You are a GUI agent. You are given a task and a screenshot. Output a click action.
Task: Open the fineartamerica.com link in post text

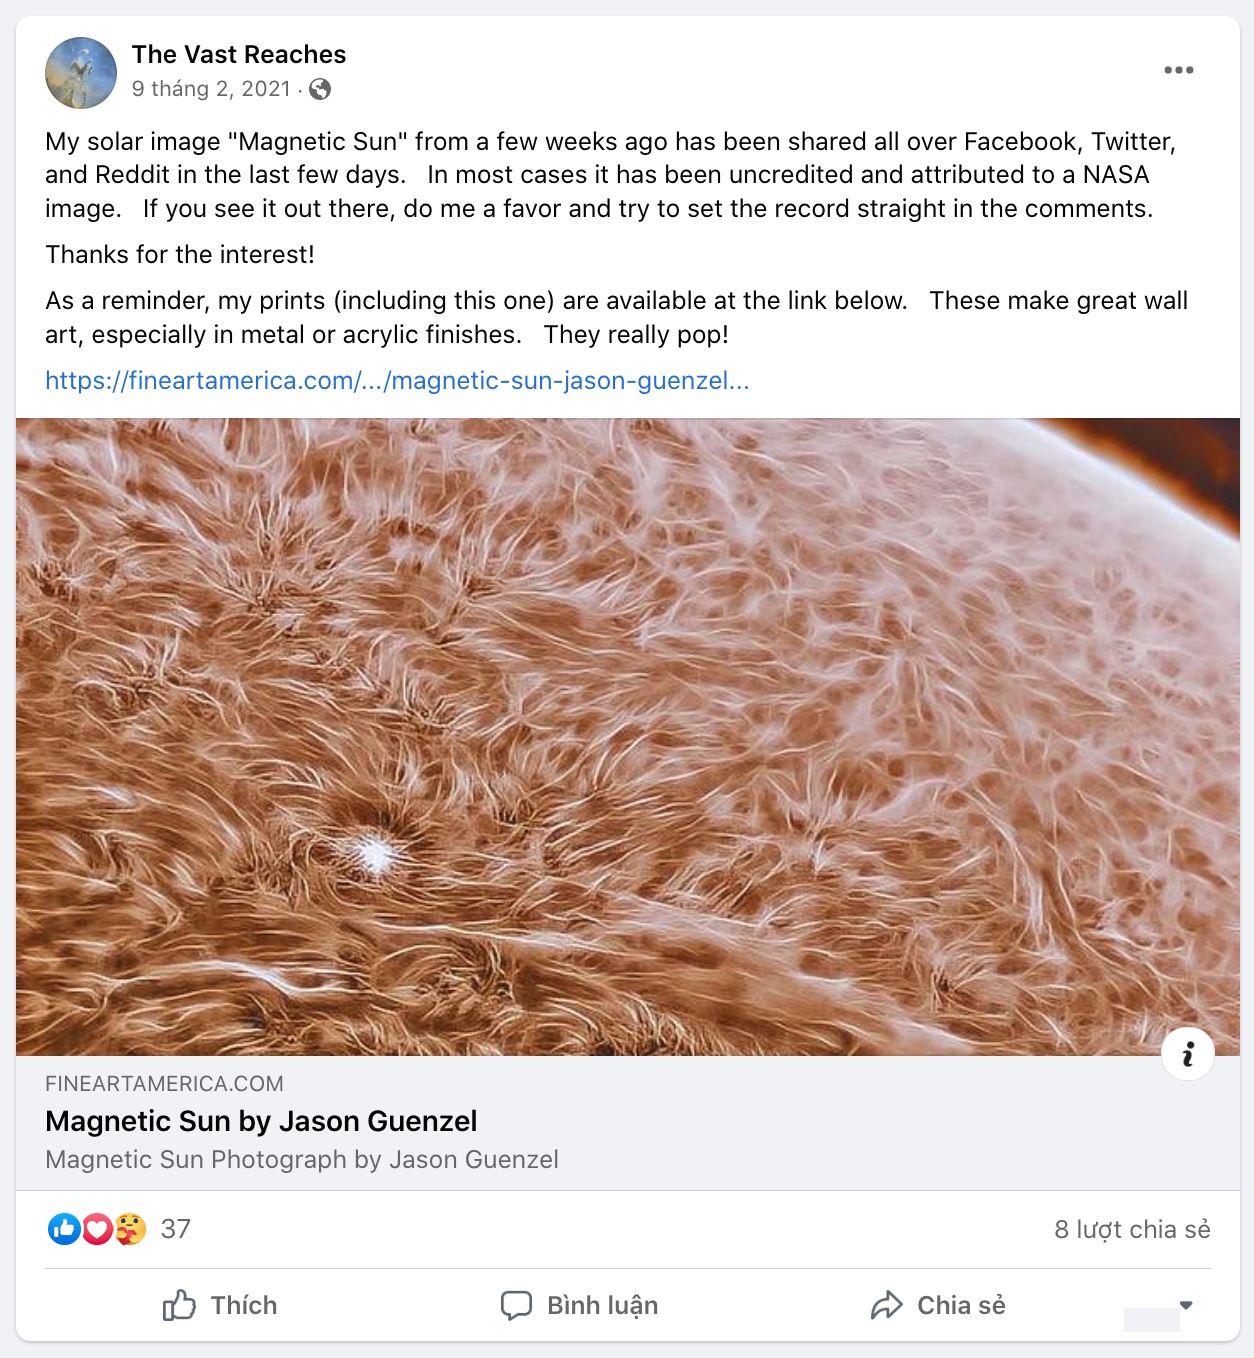point(397,381)
